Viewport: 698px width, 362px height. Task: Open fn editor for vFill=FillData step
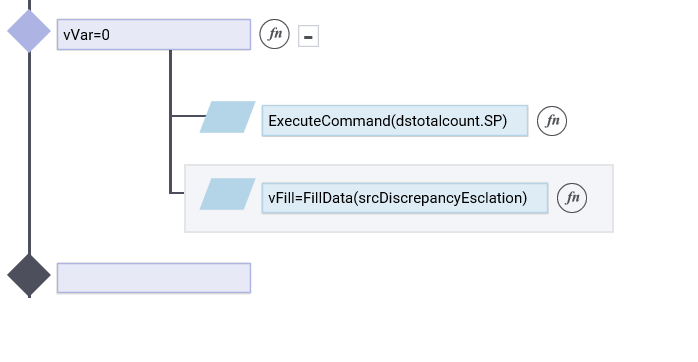572,198
